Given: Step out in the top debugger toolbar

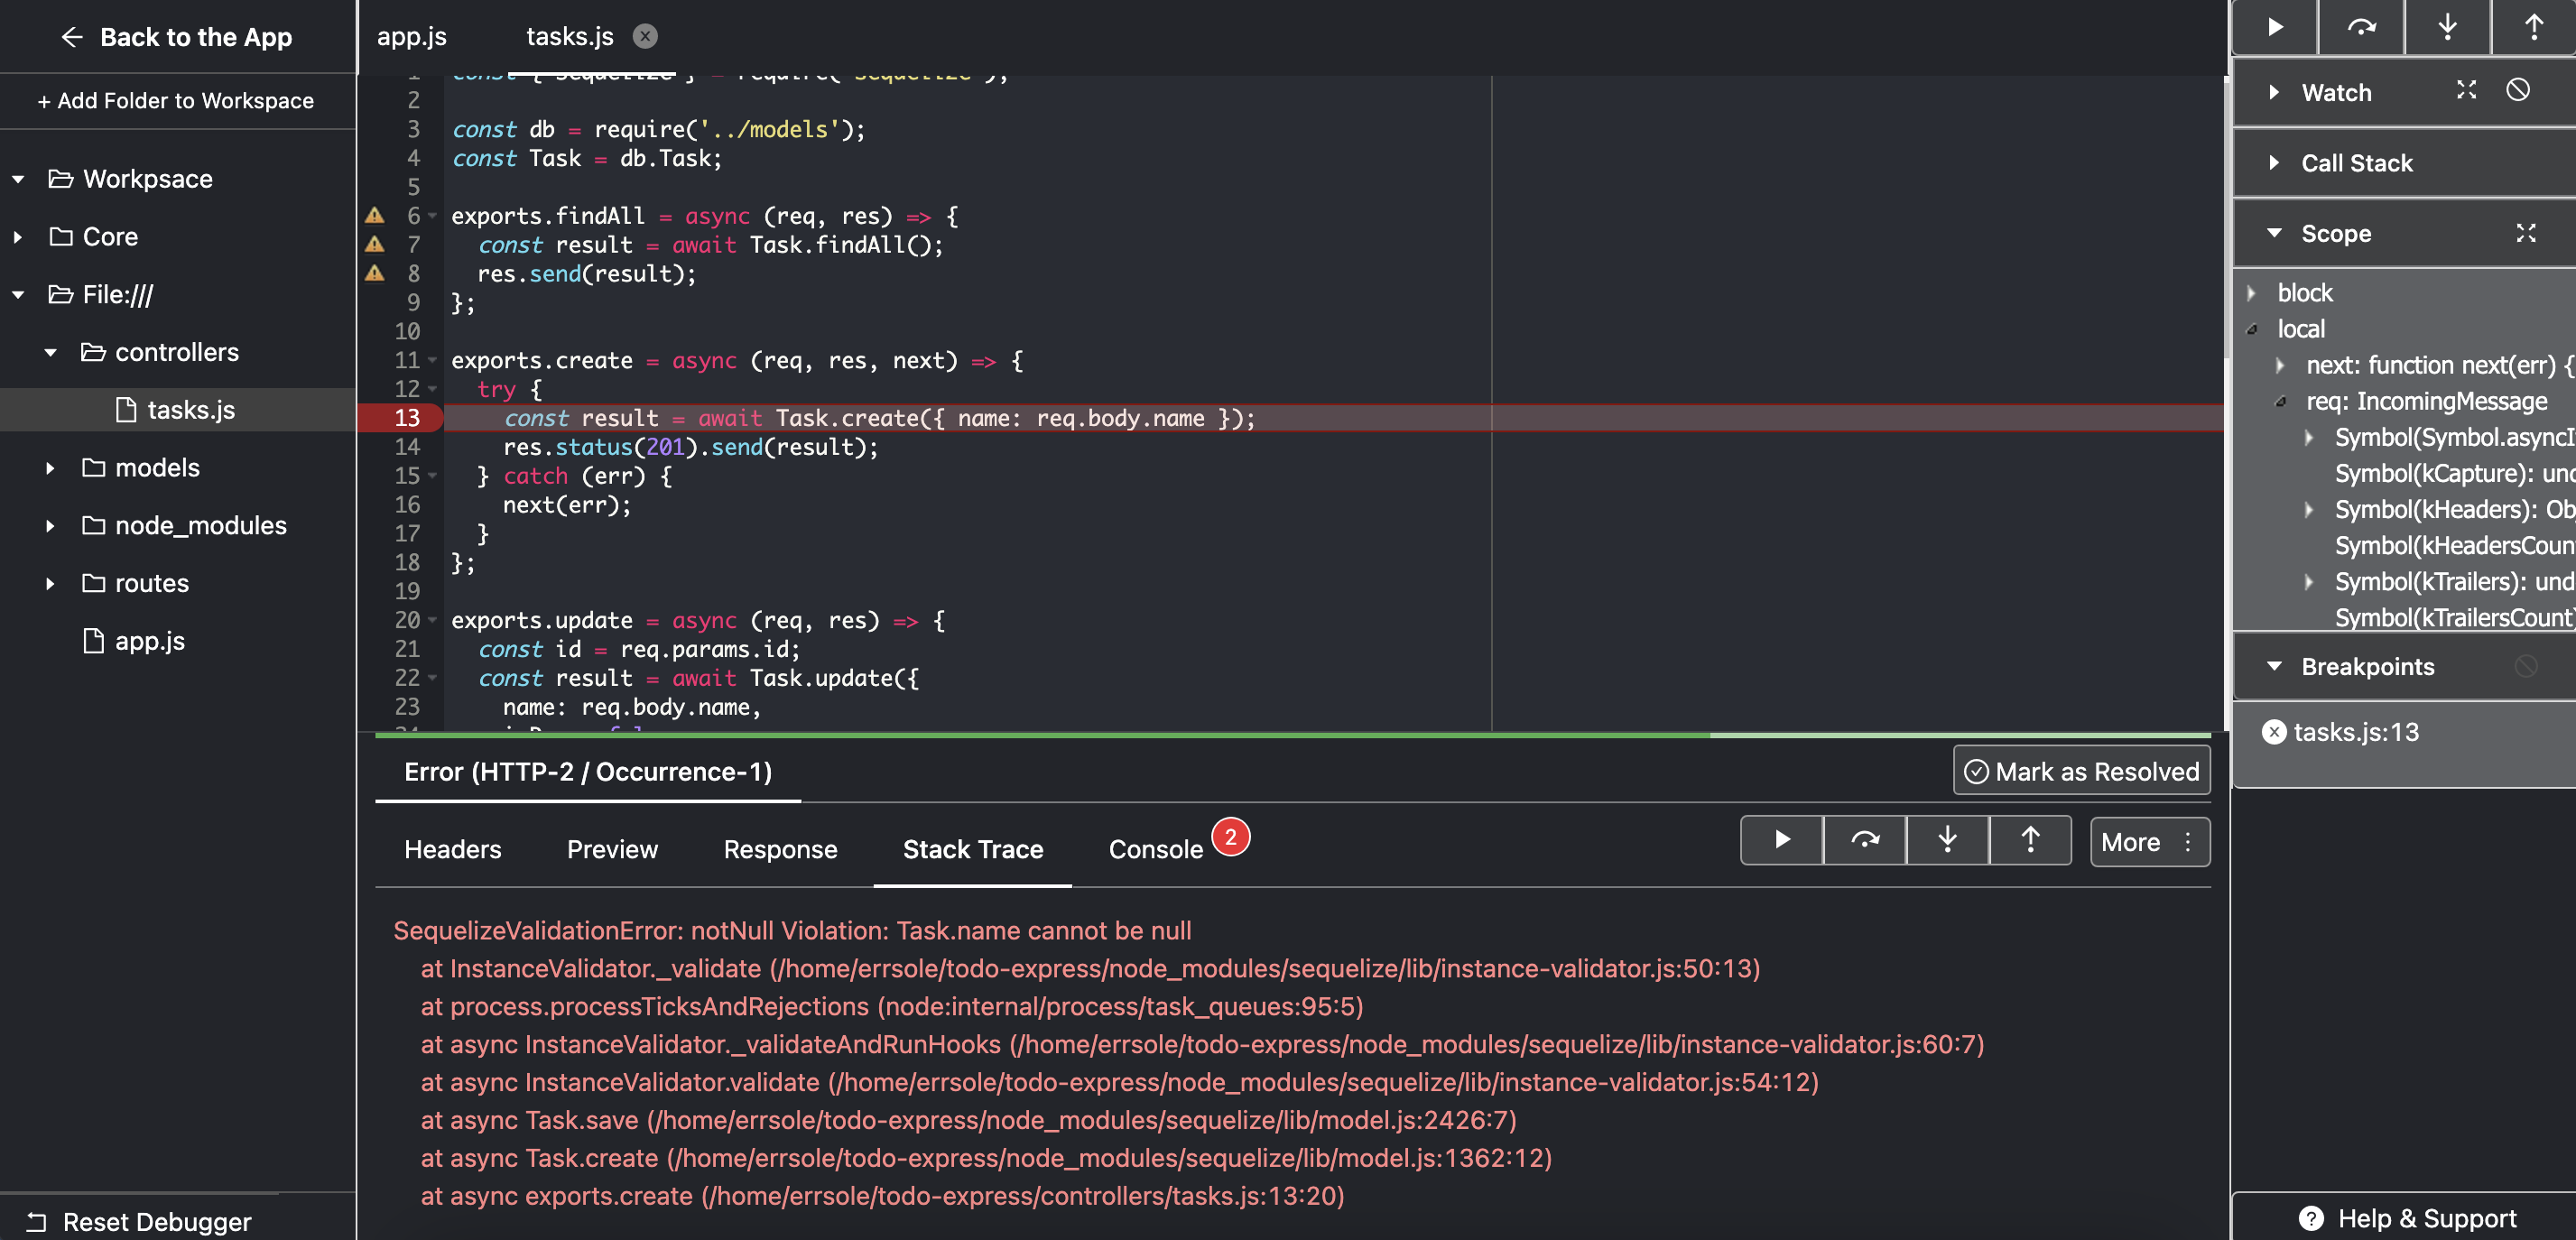Looking at the screenshot, I should click(2533, 27).
